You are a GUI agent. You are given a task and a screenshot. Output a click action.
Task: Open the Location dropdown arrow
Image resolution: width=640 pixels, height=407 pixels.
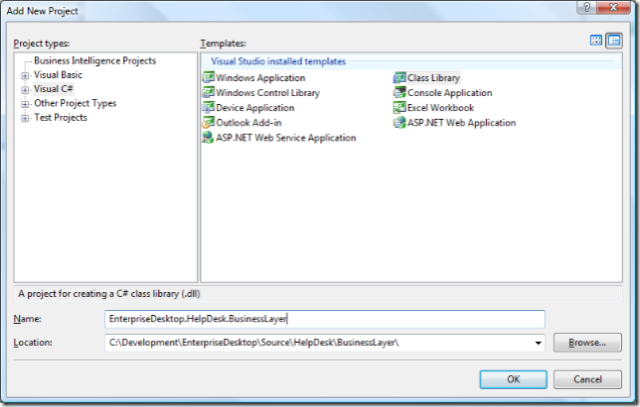(x=538, y=343)
